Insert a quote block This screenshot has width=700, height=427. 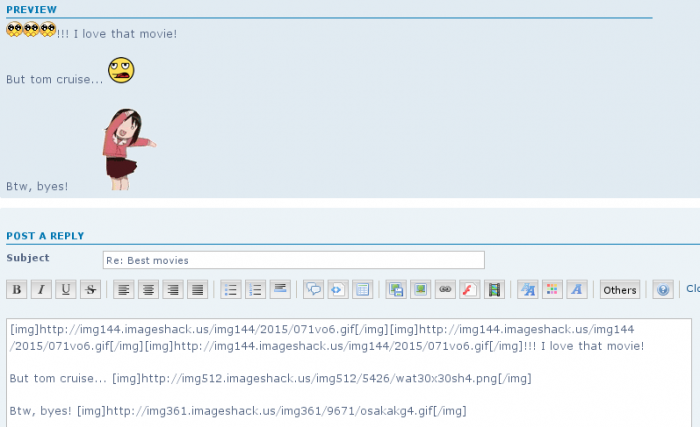coord(313,289)
